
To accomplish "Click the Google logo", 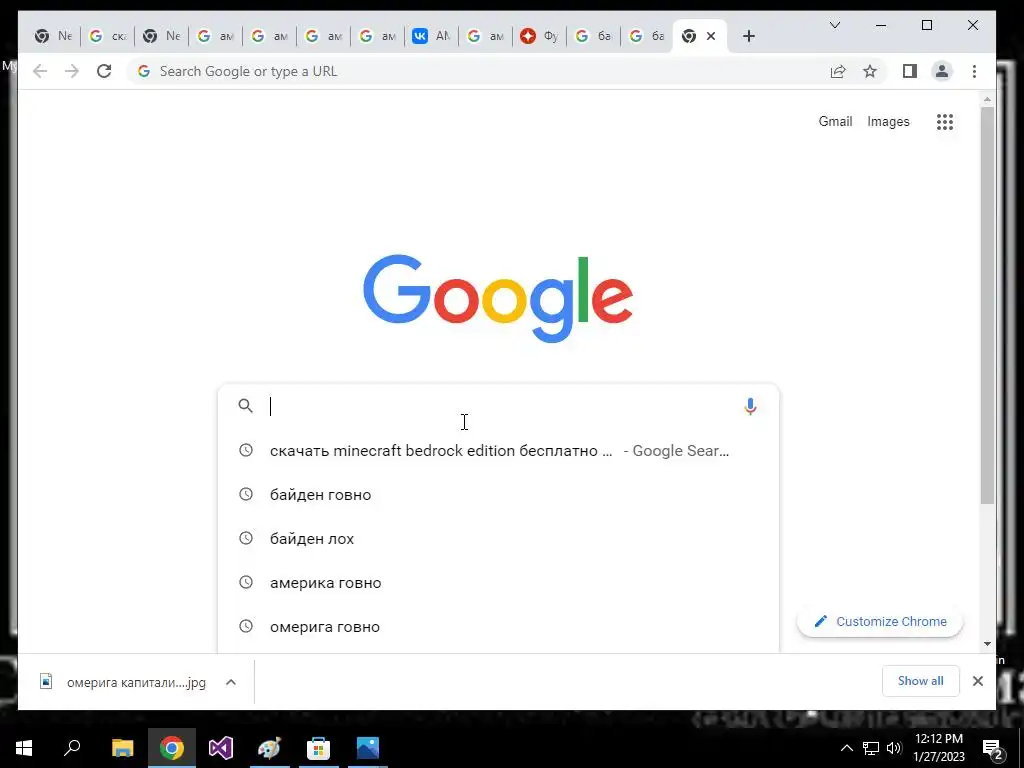I will (x=498, y=298).
